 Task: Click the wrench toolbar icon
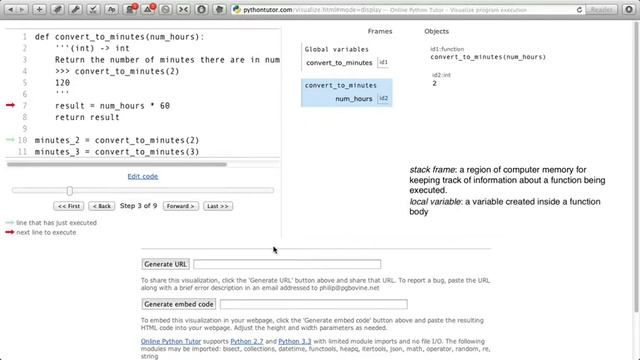[x=75, y=9]
